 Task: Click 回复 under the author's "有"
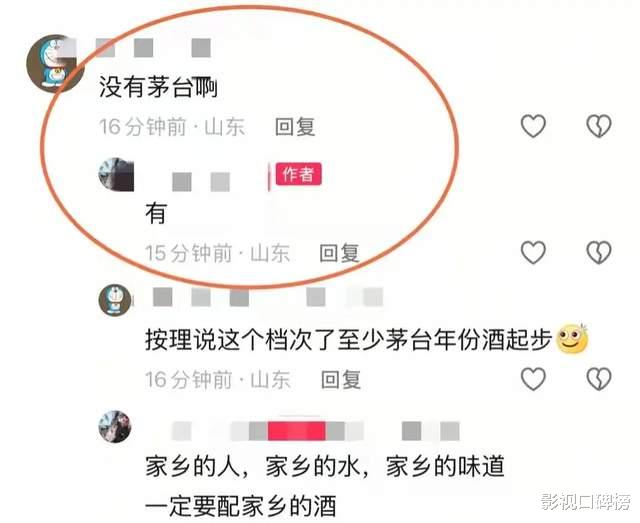click(x=339, y=253)
